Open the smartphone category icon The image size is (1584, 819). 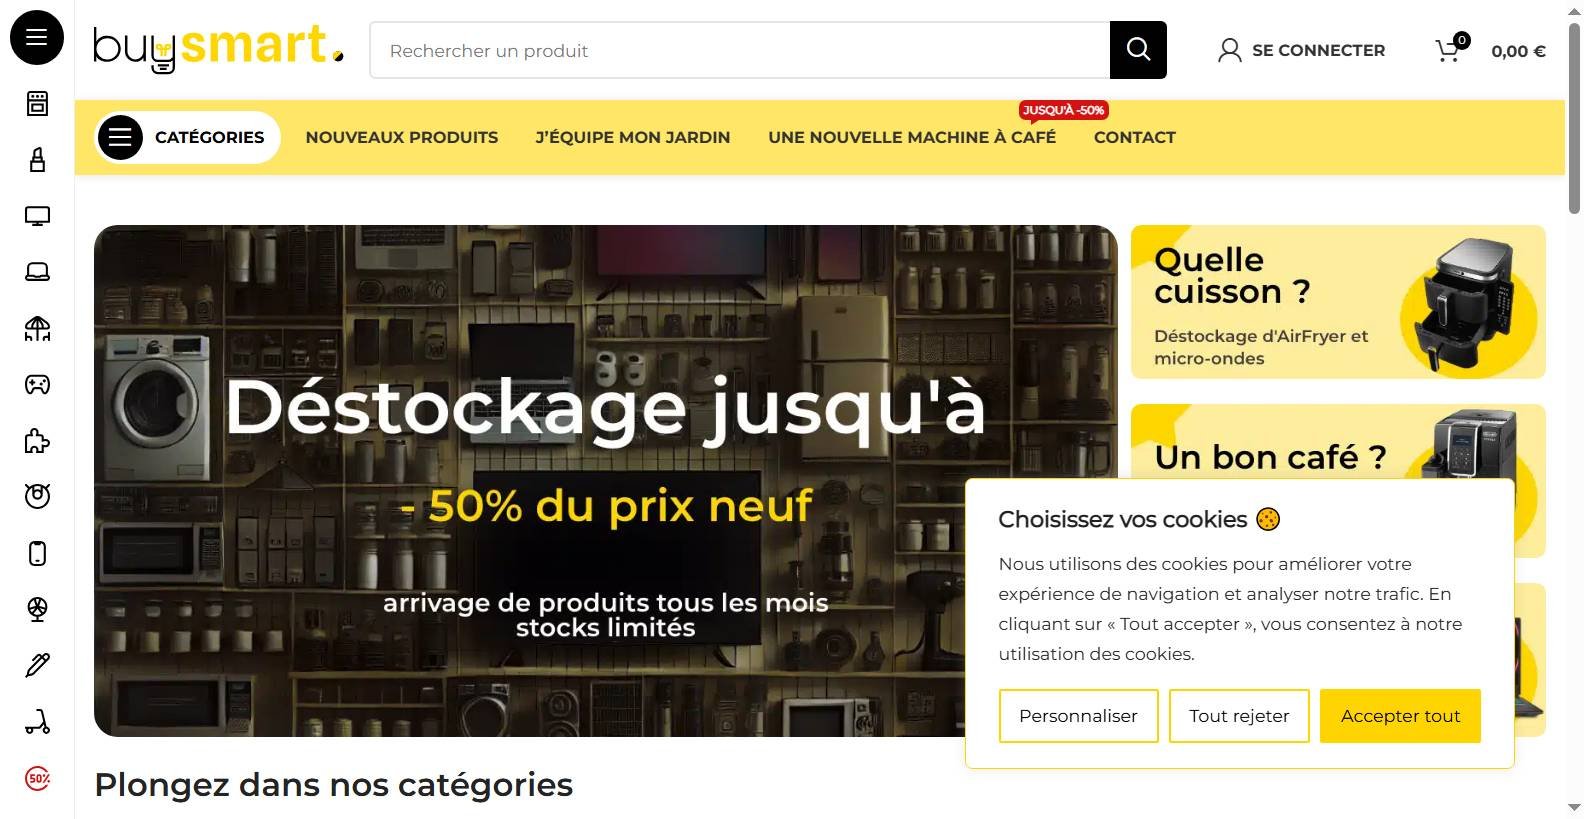(x=37, y=553)
